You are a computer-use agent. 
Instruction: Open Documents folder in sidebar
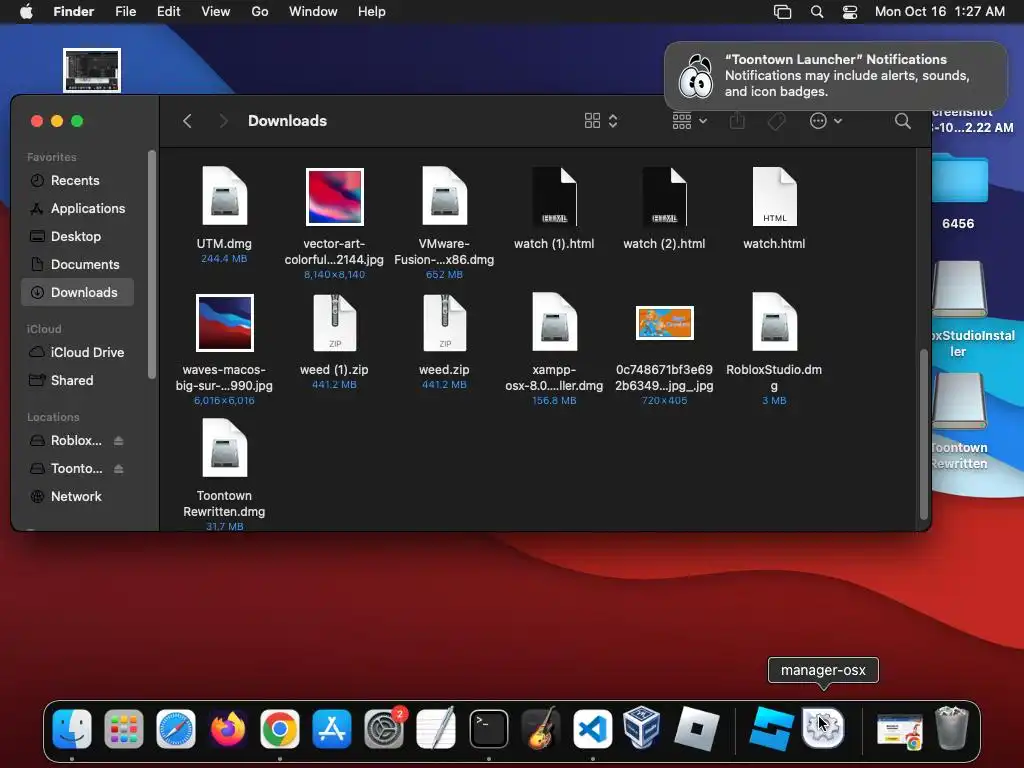77,264
